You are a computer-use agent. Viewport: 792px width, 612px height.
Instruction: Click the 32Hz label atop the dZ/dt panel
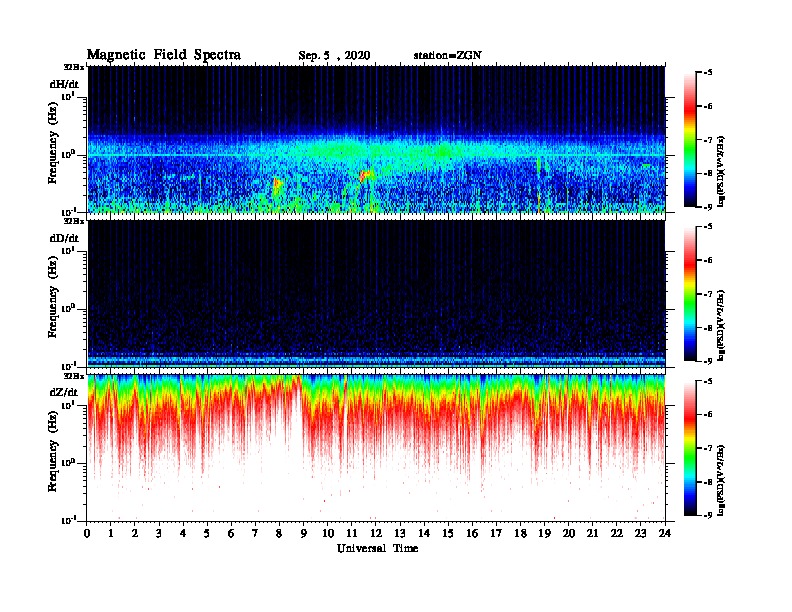pyautogui.click(x=74, y=376)
